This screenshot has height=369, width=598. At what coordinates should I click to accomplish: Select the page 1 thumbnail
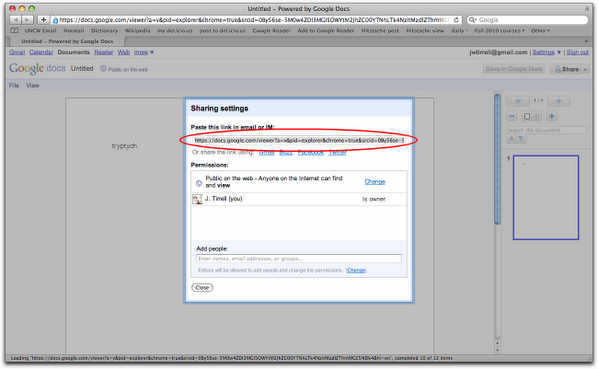546,197
